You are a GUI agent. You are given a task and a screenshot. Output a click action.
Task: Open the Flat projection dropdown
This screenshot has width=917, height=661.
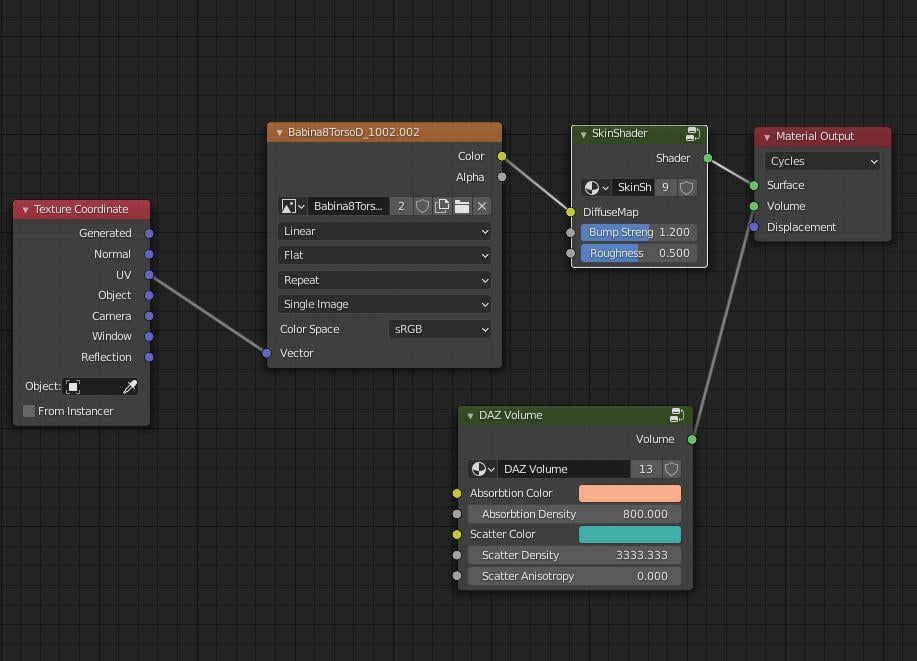click(384, 256)
